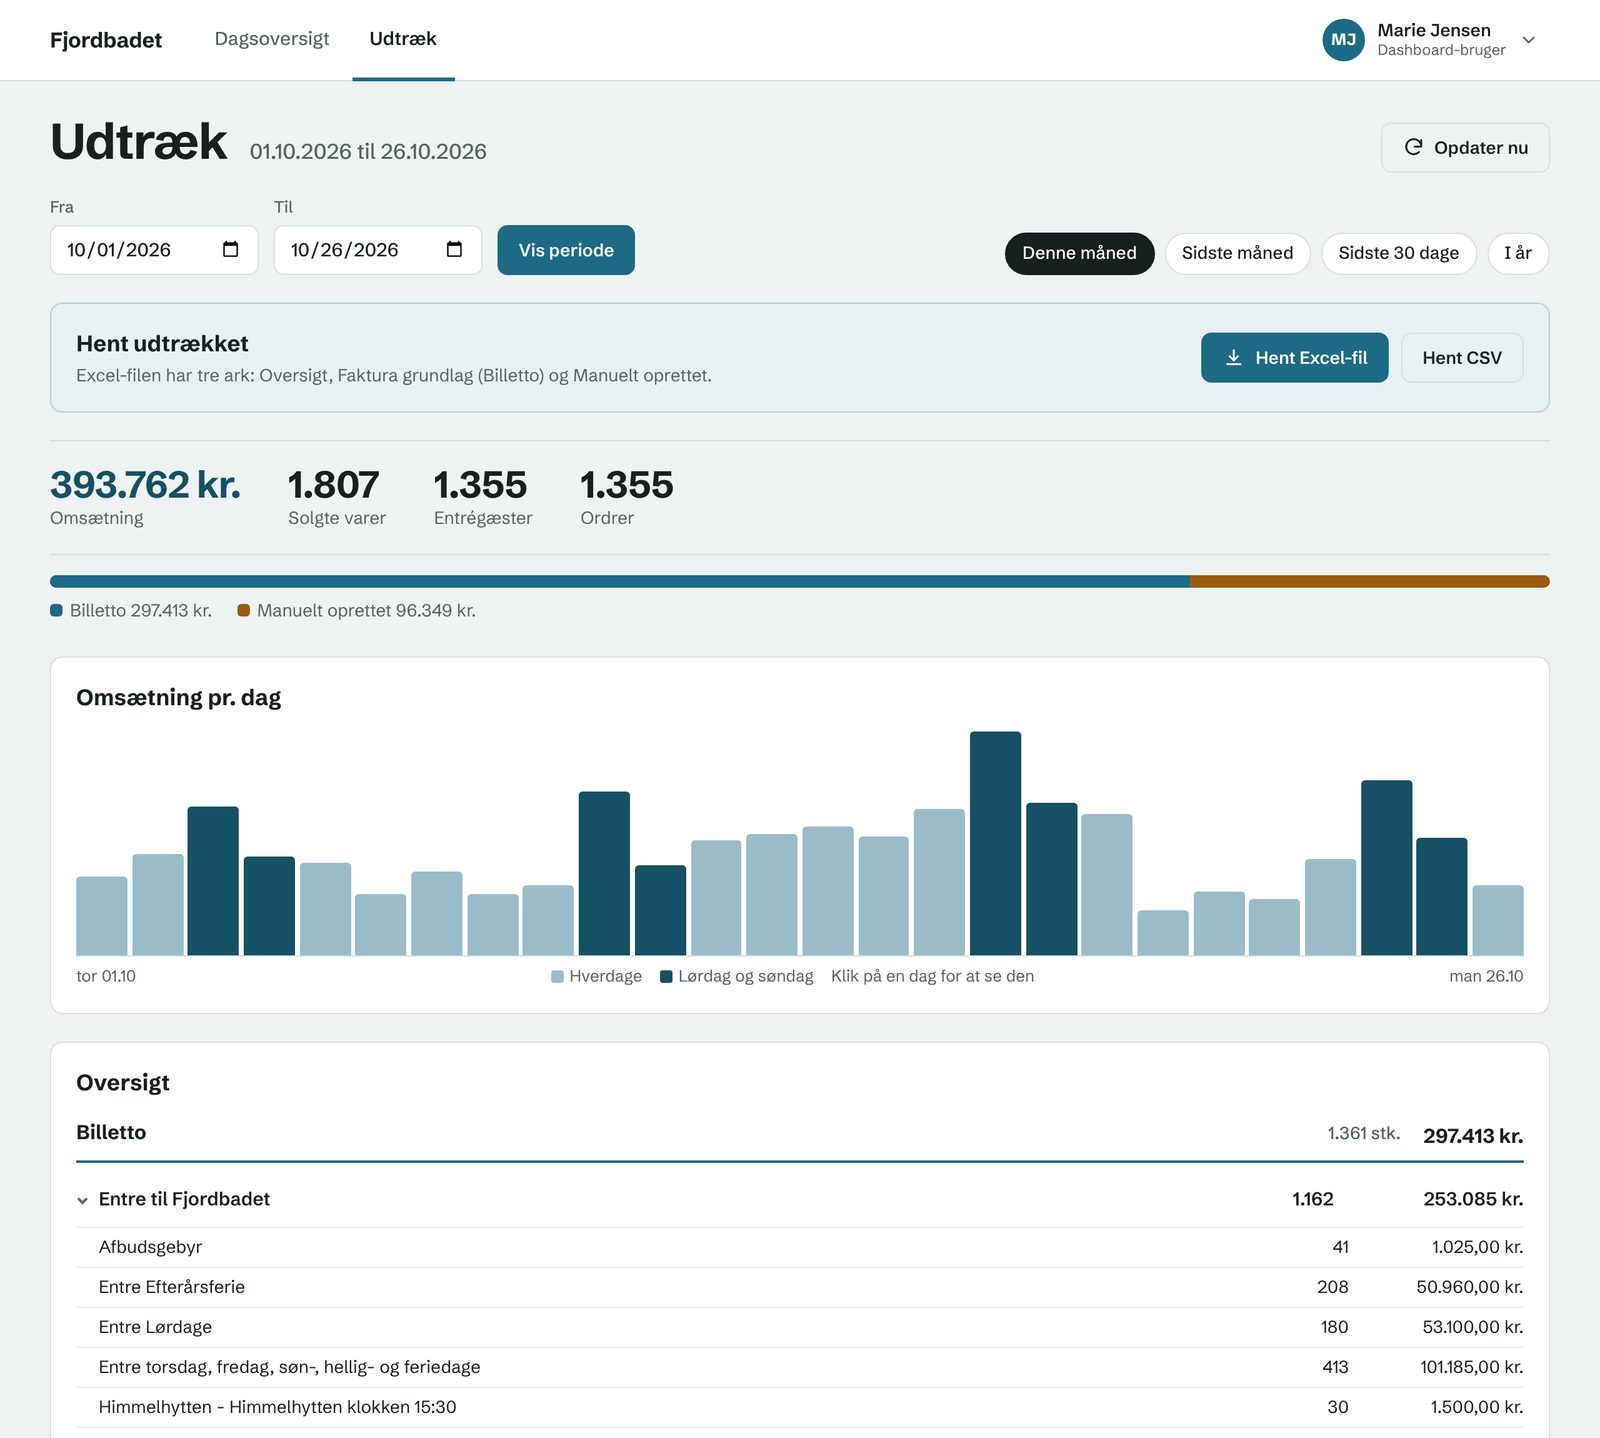
Task: Click Manuelt oprettet legend color swatch
Action: 243,610
